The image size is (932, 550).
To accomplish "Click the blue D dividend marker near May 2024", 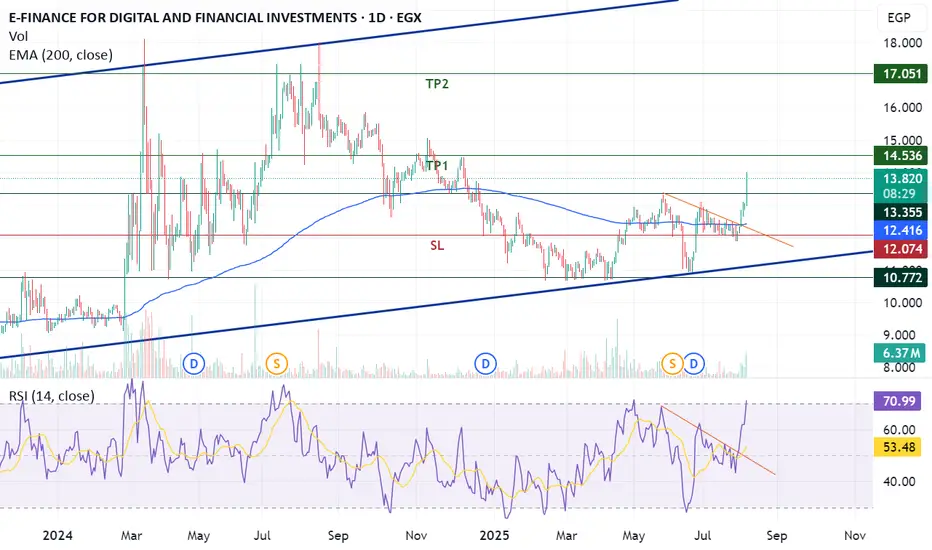I will coord(194,363).
